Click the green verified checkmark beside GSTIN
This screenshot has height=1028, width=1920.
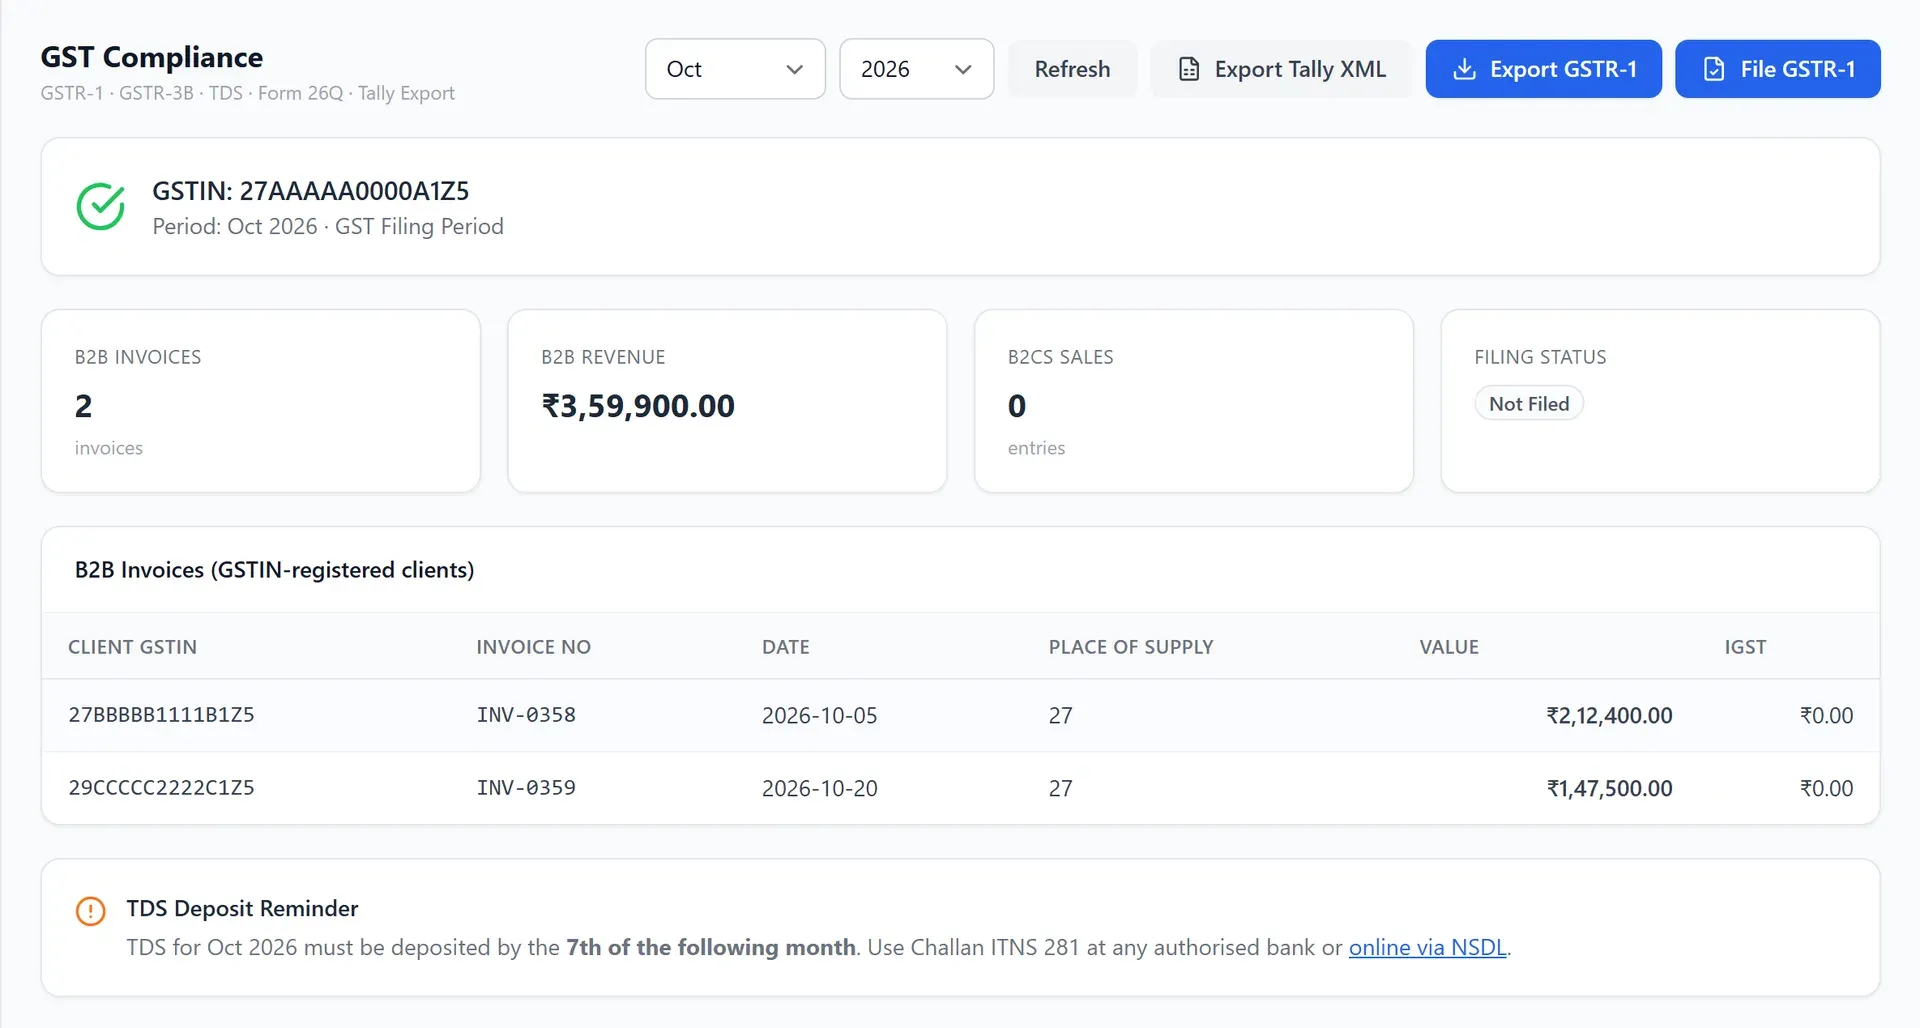(101, 206)
